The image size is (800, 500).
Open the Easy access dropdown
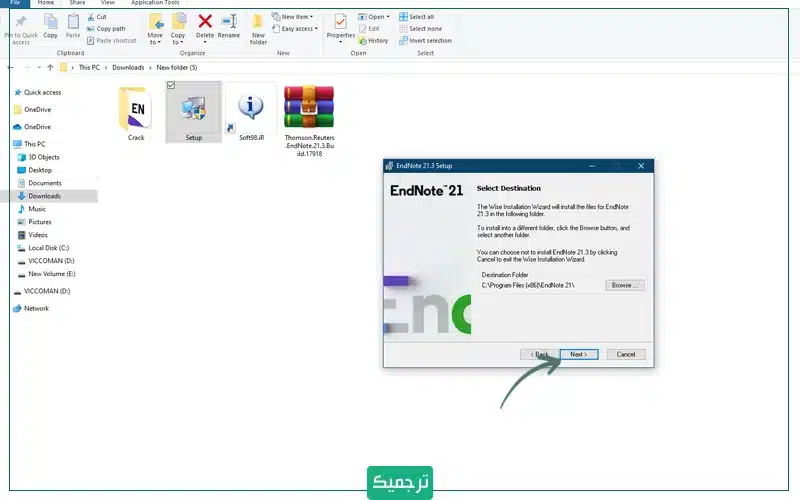coord(295,29)
